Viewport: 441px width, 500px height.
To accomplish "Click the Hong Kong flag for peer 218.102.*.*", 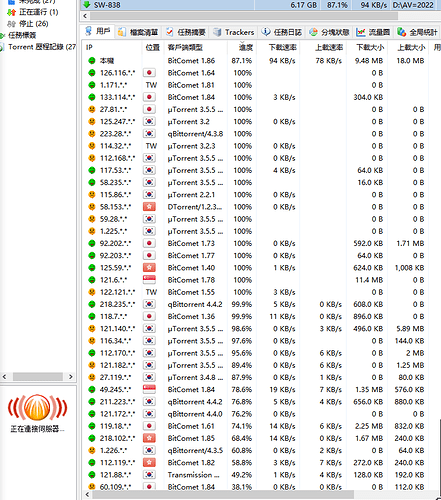I will pyautogui.click(x=149, y=438).
